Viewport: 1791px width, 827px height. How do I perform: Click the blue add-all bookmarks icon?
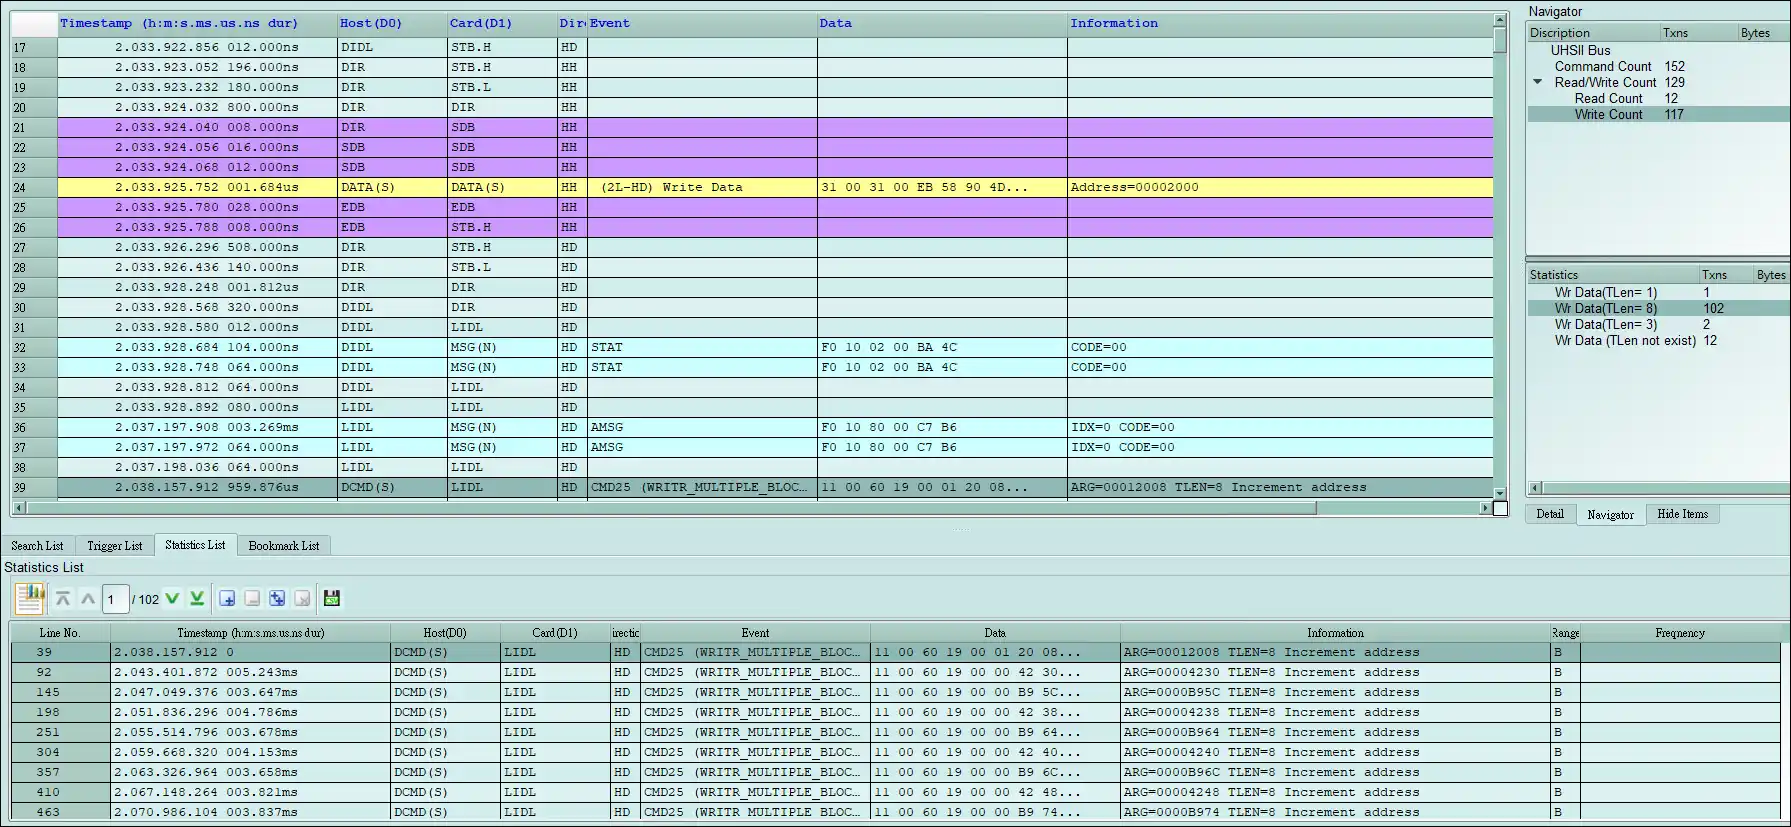(277, 598)
